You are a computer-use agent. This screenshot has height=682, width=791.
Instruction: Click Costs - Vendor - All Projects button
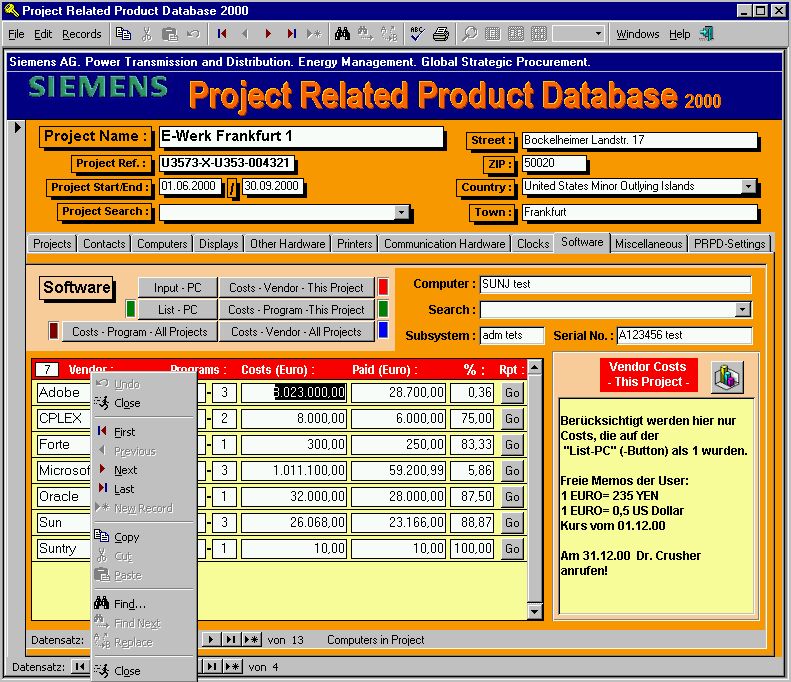coord(296,332)
